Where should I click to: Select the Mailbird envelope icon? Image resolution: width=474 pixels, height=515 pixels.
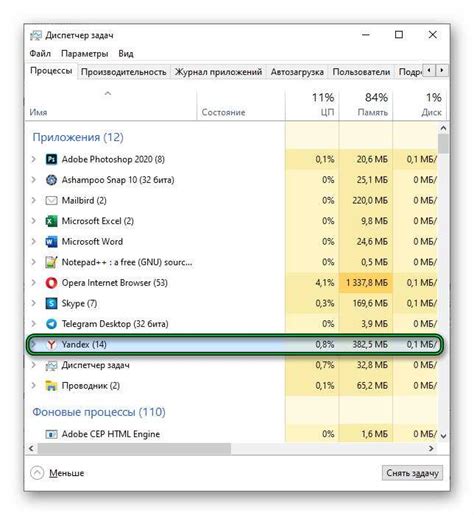(51, 201)
